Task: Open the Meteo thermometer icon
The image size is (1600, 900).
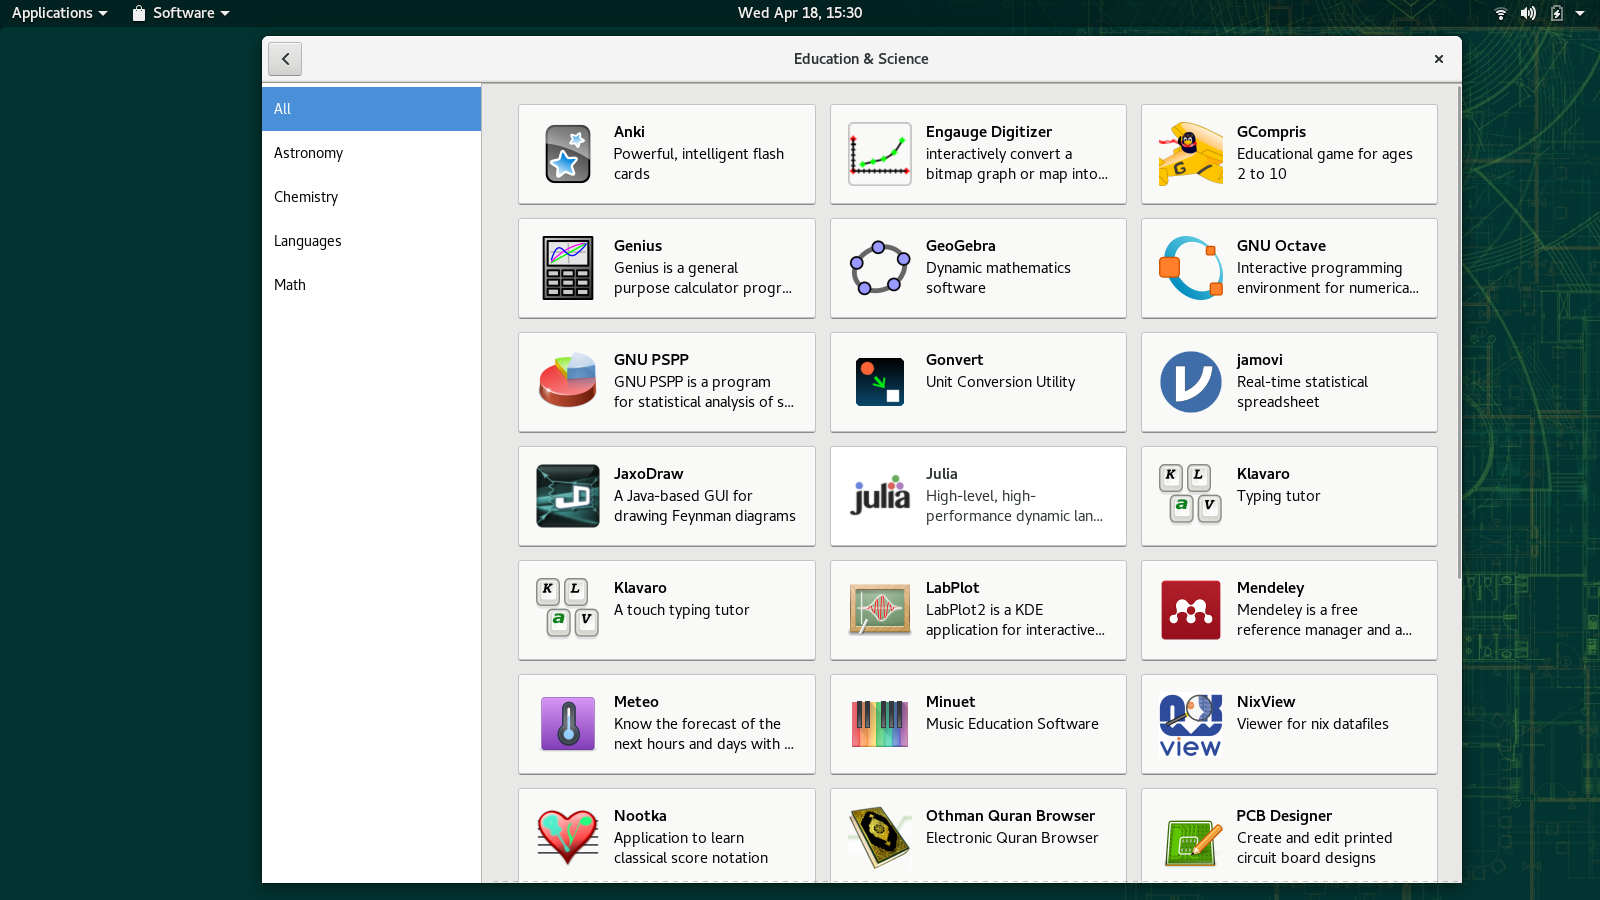Action: (568, 724)
